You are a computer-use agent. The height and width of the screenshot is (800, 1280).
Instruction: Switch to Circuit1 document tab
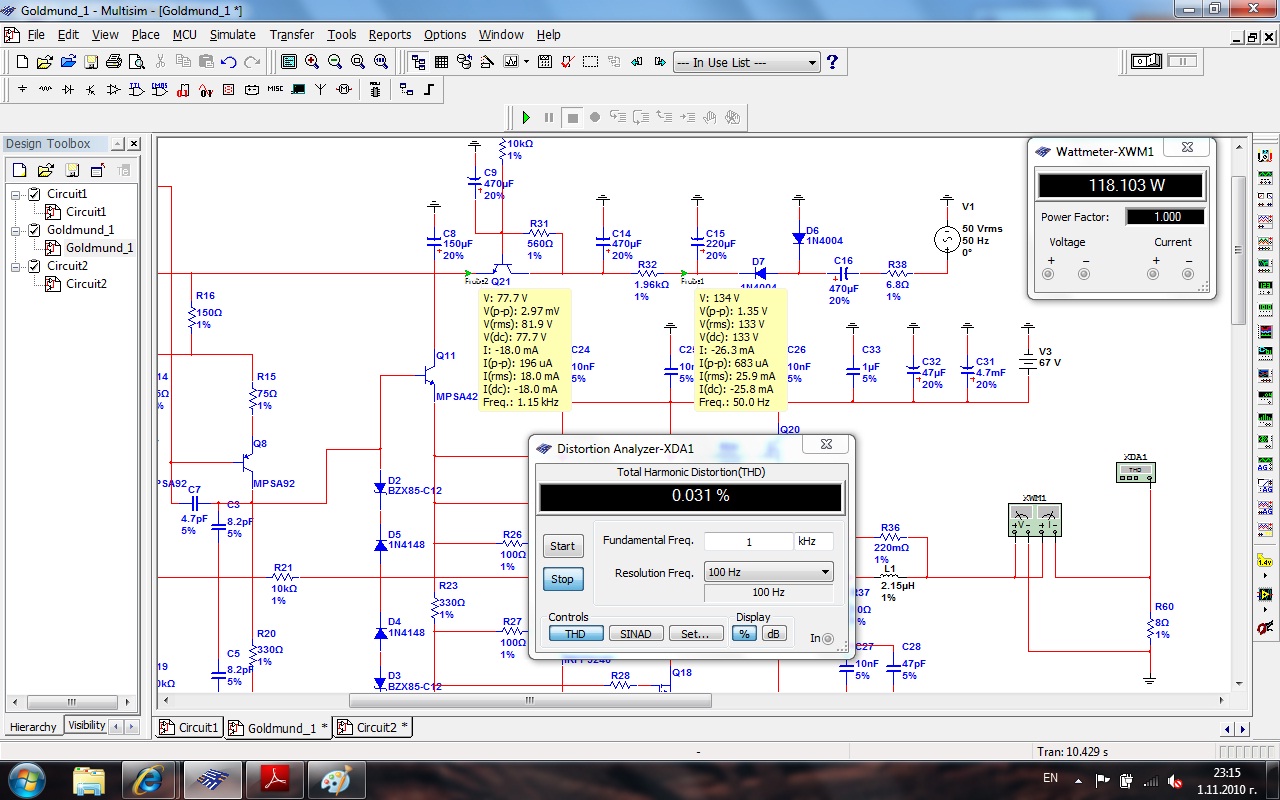[x=189, y=728]
